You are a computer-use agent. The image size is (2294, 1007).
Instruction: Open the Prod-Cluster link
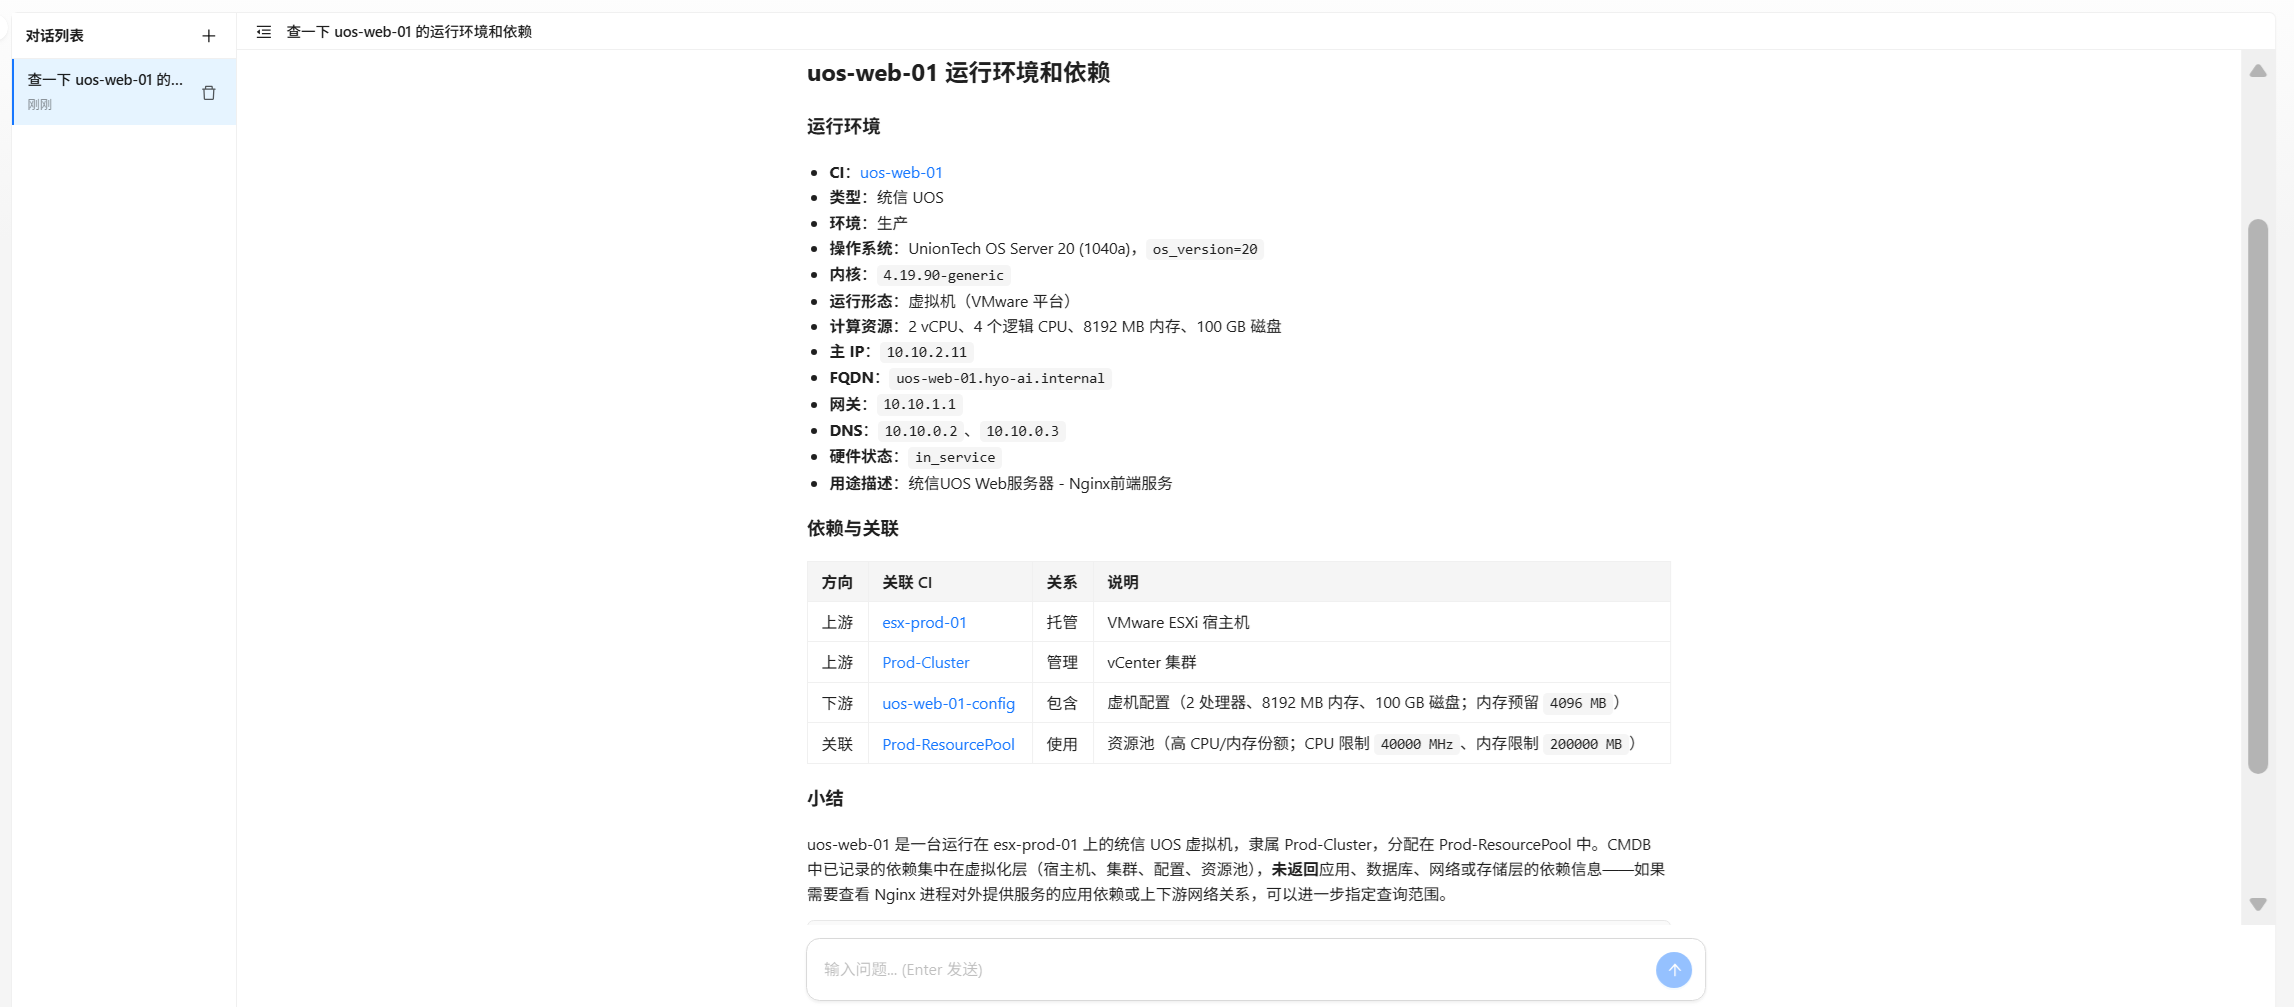(925, 662)
